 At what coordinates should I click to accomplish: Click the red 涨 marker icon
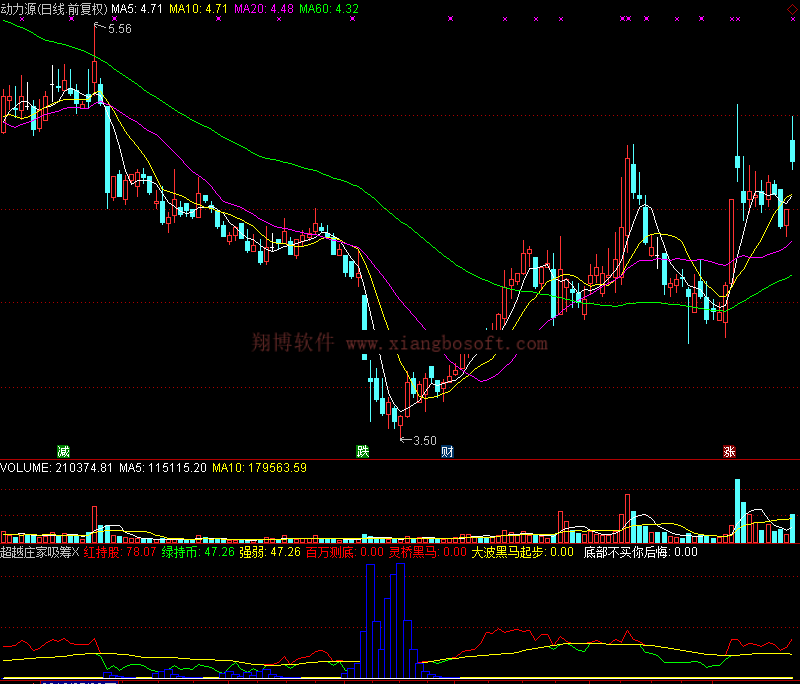click(729, 452)
